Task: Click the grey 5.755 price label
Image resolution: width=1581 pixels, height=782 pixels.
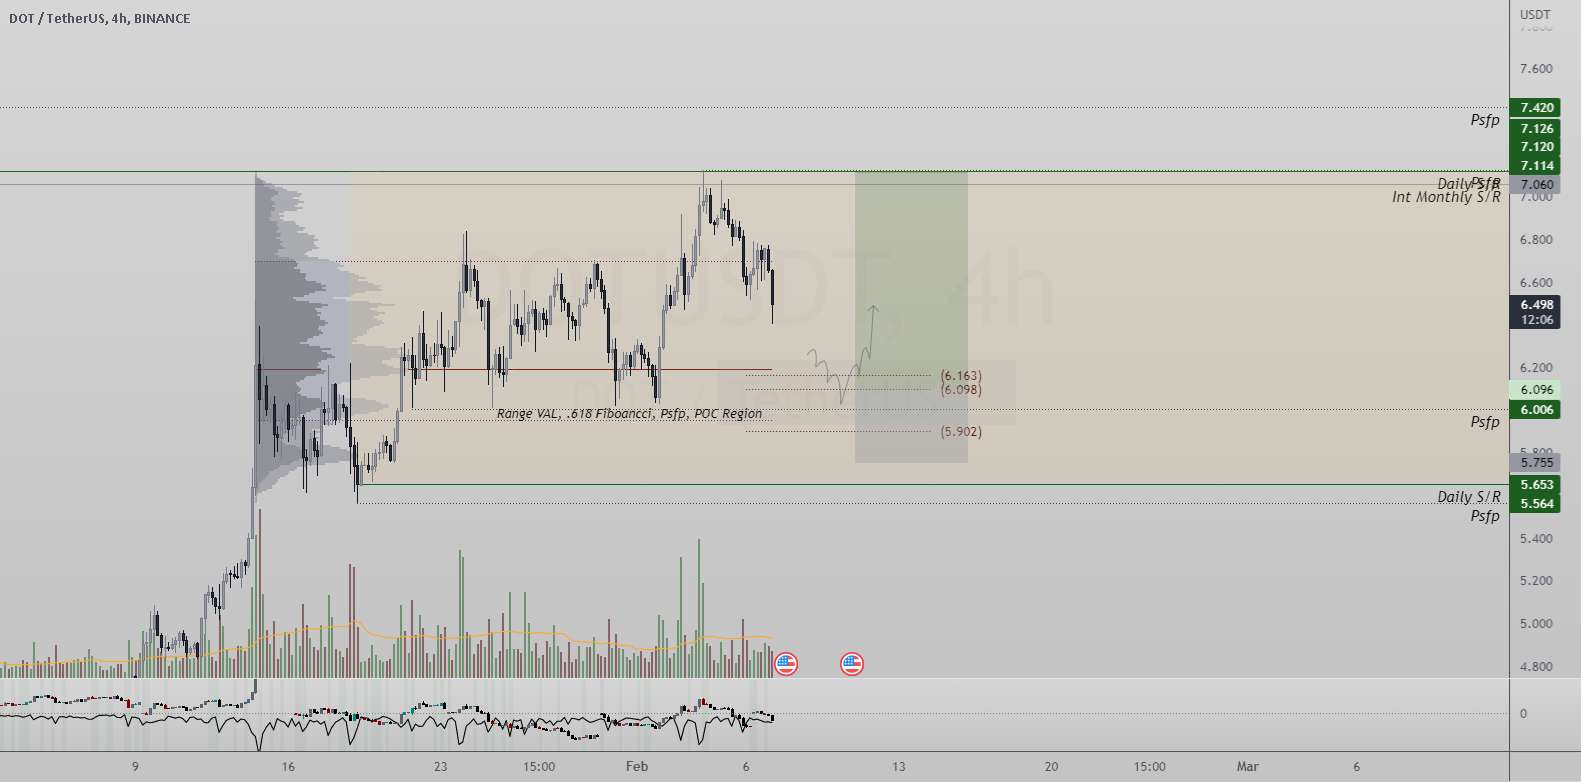Action: pos(1535,462)
